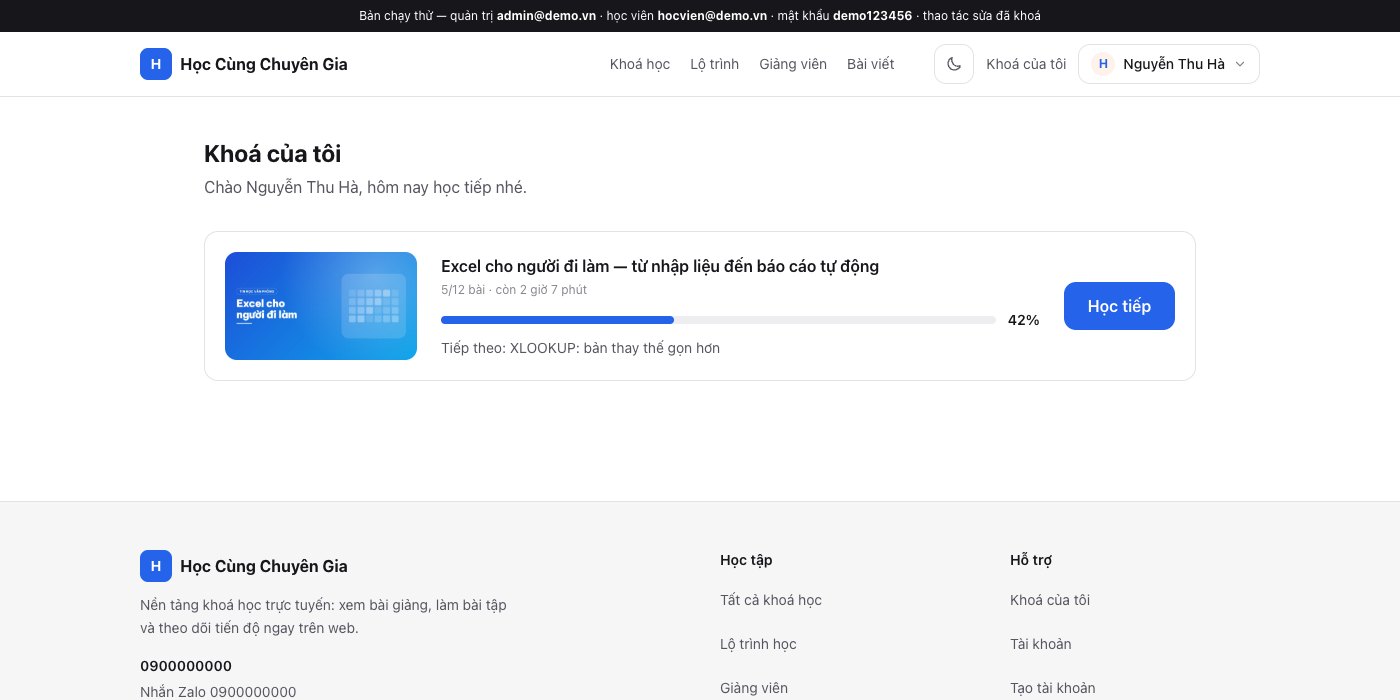Open Bài viết in top navigation
This screenshot has width=1400, height=700.
pyautogui.click(x=871, y=64)
